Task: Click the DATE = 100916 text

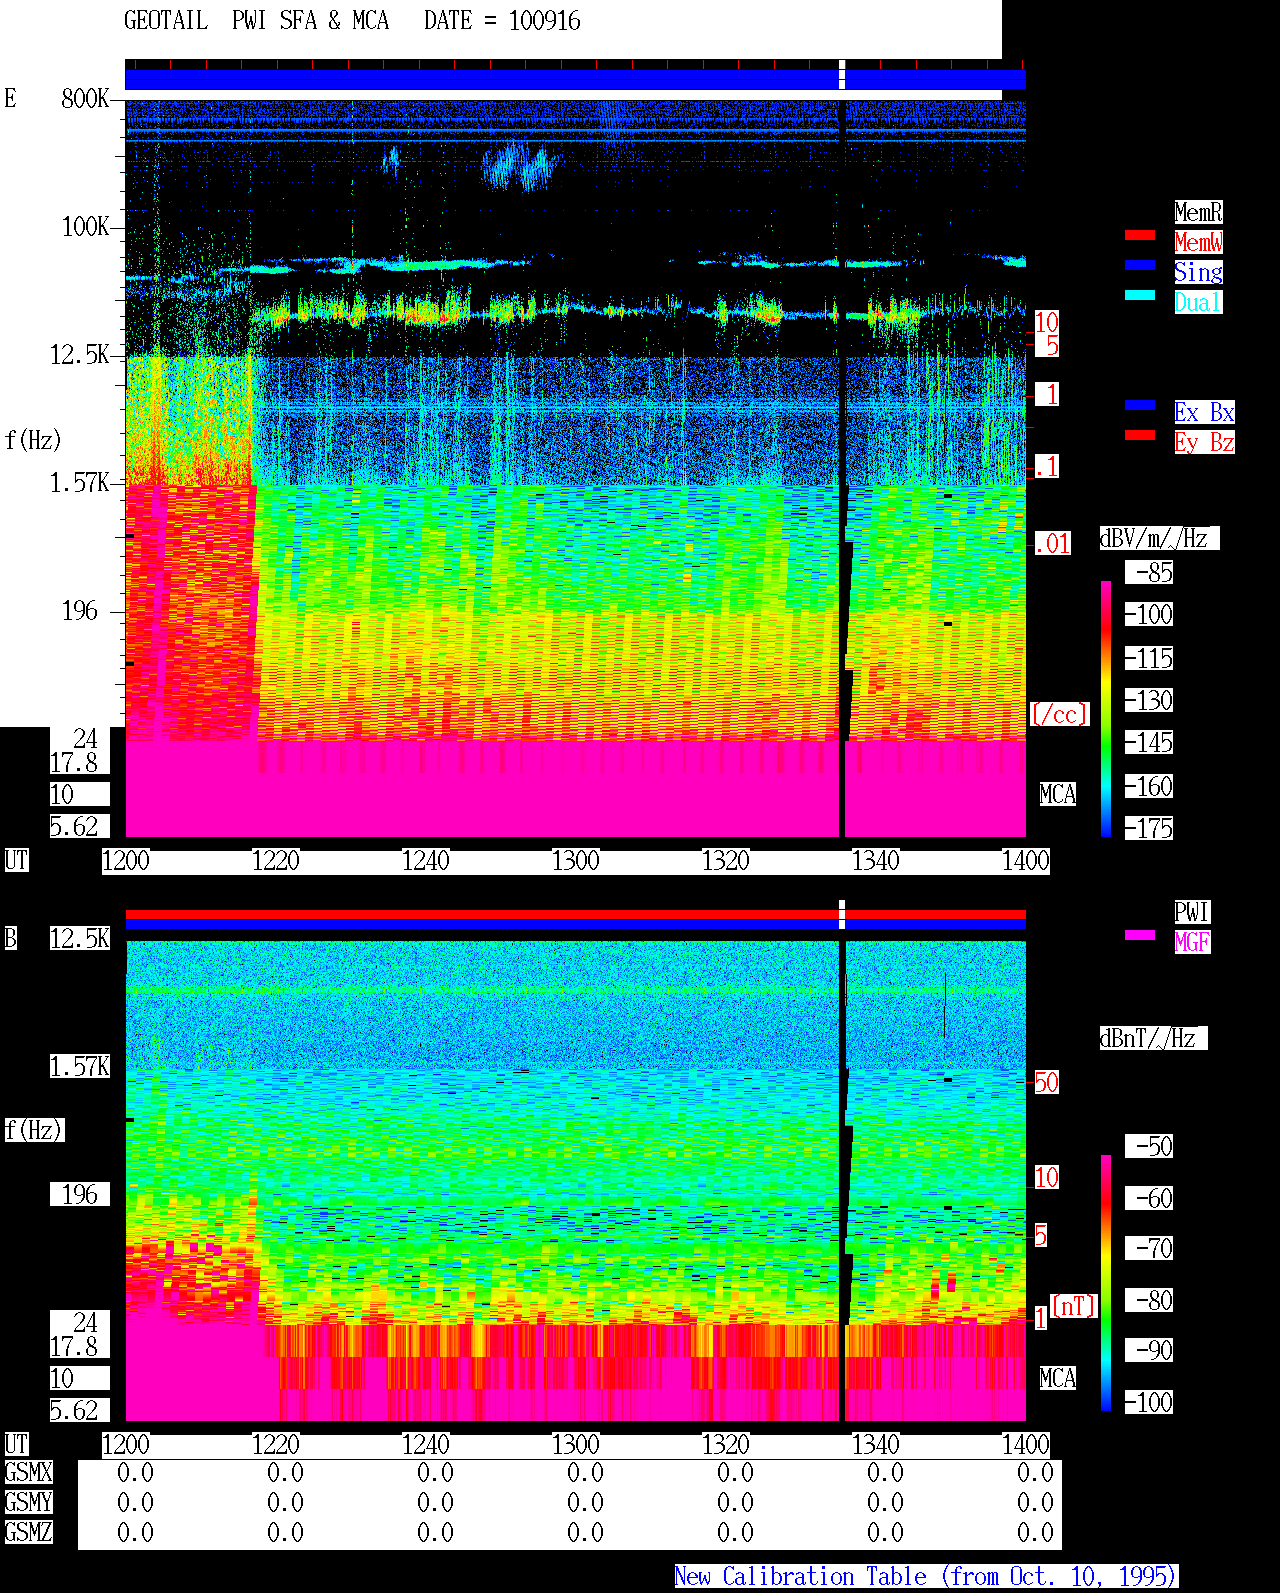Action: (502, 21)
